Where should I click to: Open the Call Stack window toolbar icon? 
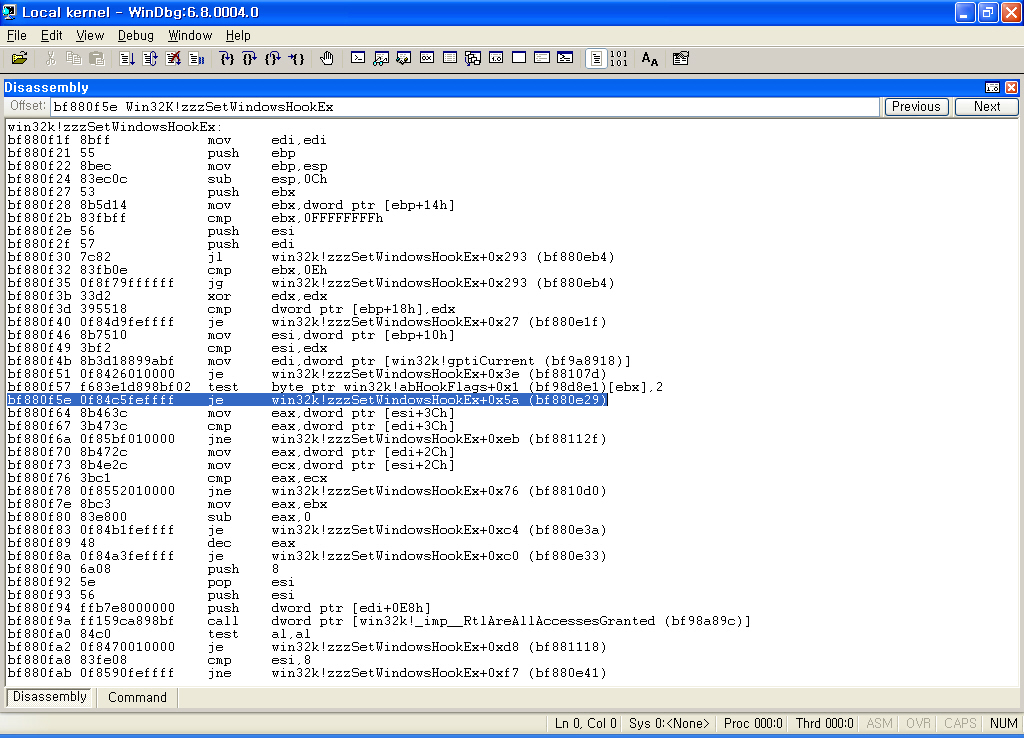pos(473,59)
